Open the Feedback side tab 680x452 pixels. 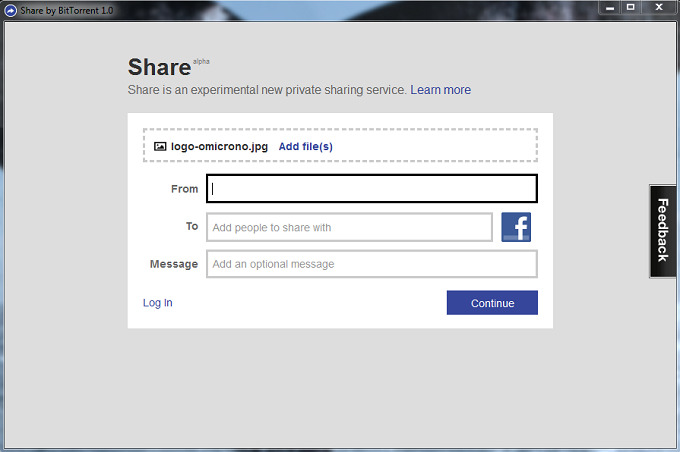663,231
